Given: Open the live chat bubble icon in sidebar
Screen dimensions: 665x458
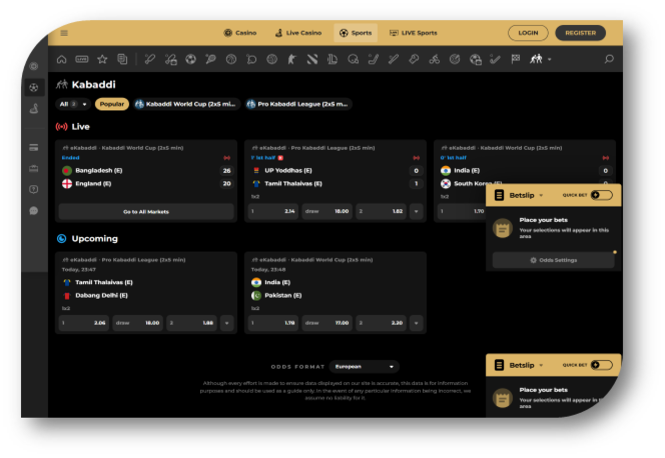Looking at the screenshot, I should [34, 211].
